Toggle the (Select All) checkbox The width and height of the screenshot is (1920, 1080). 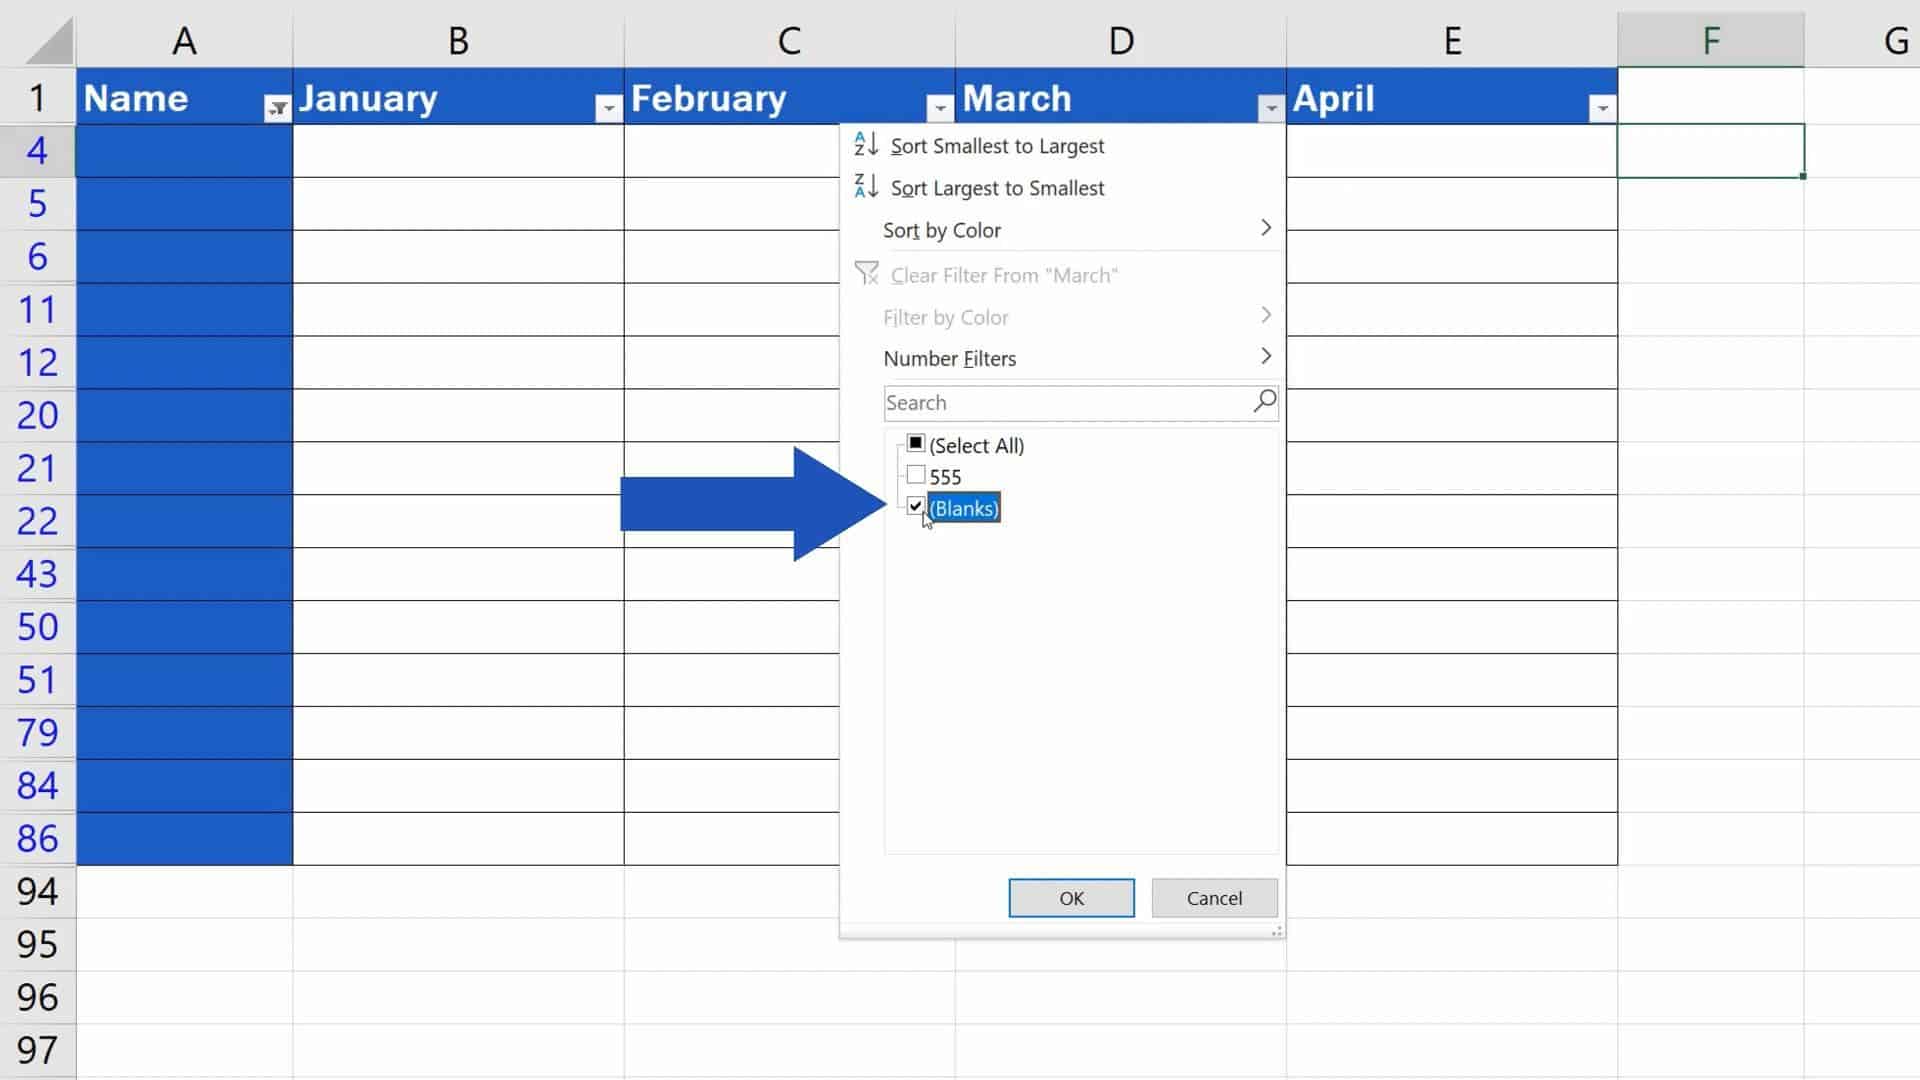915,443
